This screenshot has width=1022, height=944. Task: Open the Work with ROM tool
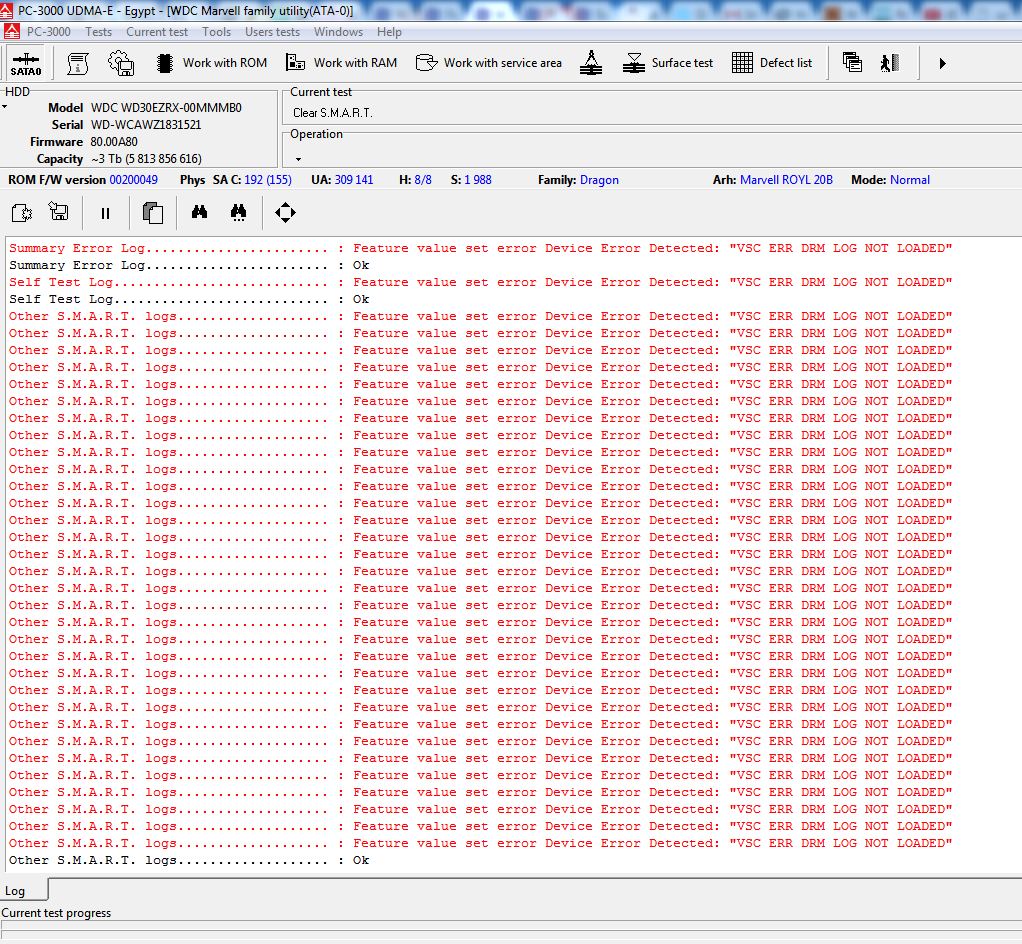[x=212, y=63]
